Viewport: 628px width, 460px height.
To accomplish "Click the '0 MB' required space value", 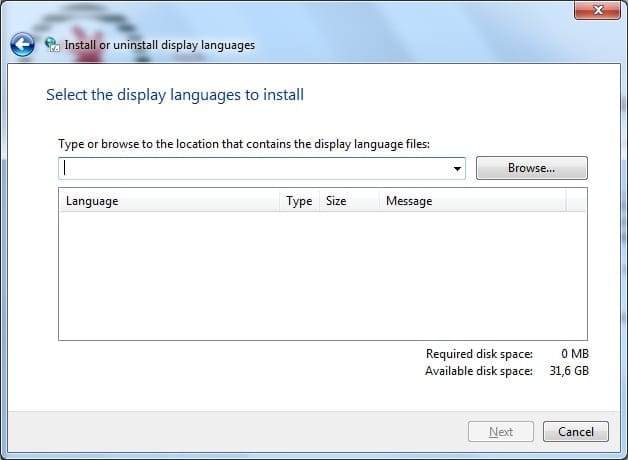I will [x=574, y=354].
